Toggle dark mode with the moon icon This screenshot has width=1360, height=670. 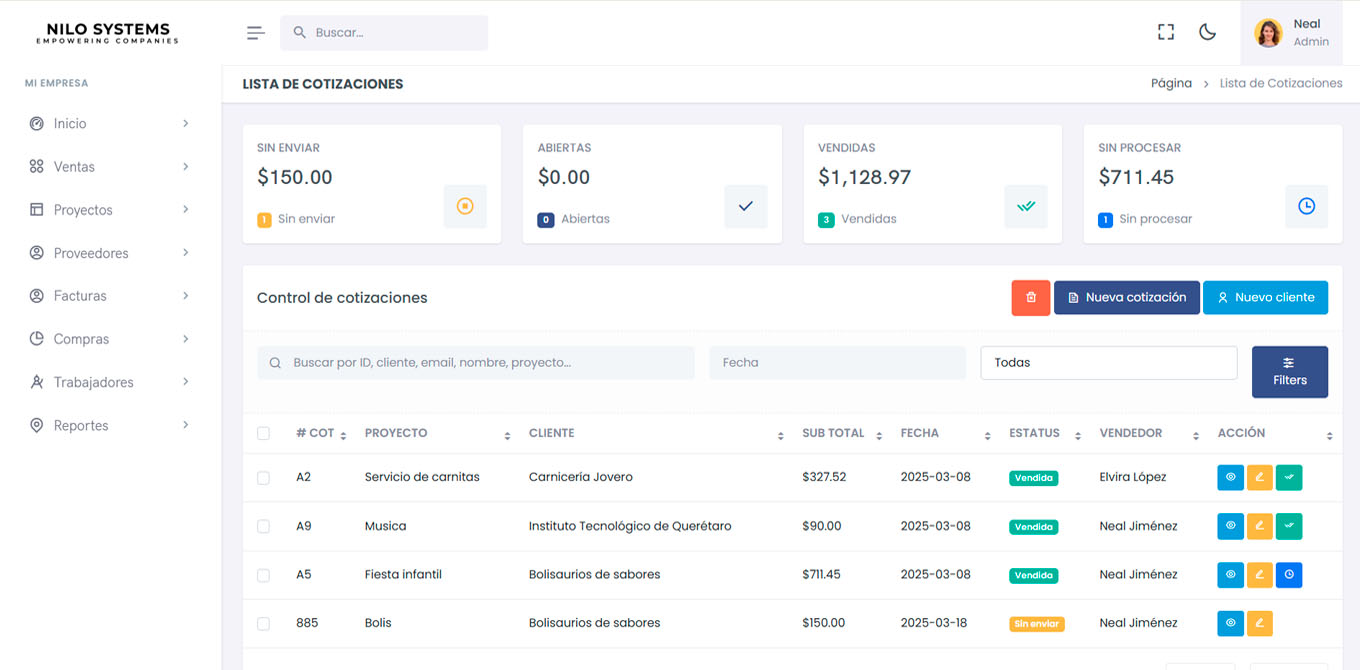click(x=1207, y=31)
